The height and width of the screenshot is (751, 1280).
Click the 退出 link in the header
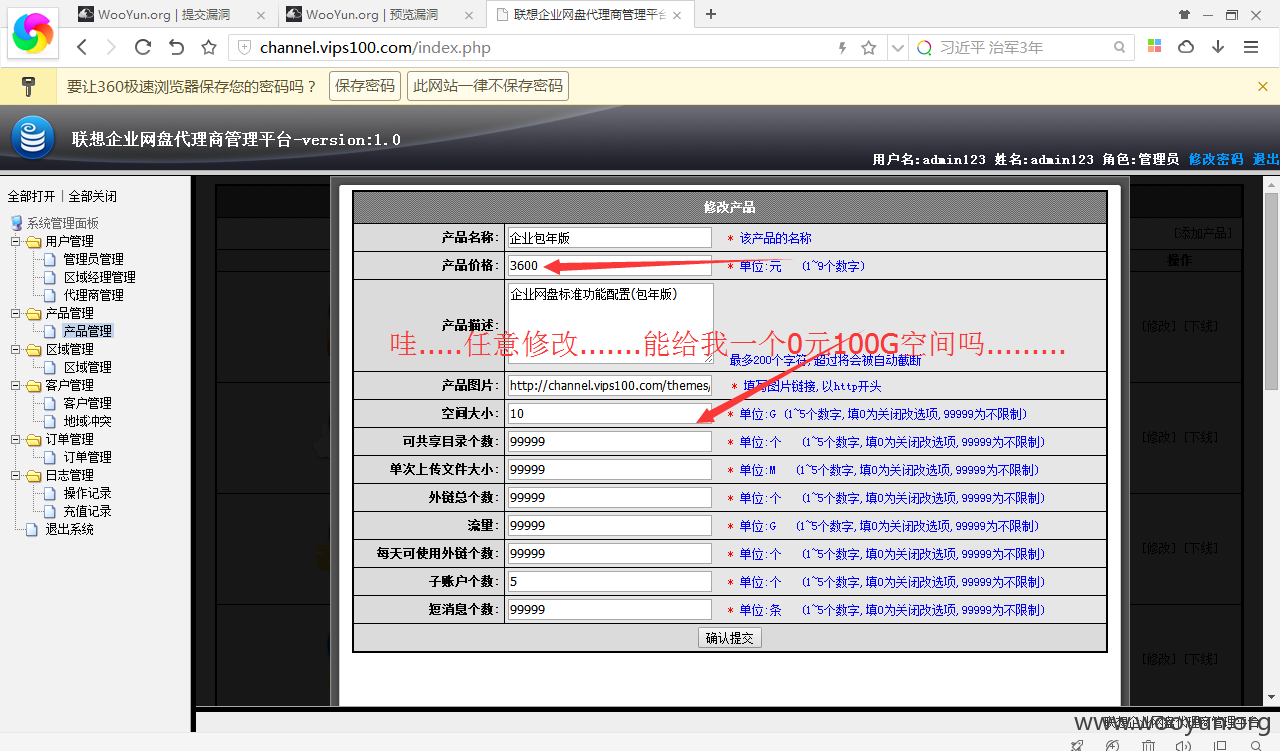1266,159
